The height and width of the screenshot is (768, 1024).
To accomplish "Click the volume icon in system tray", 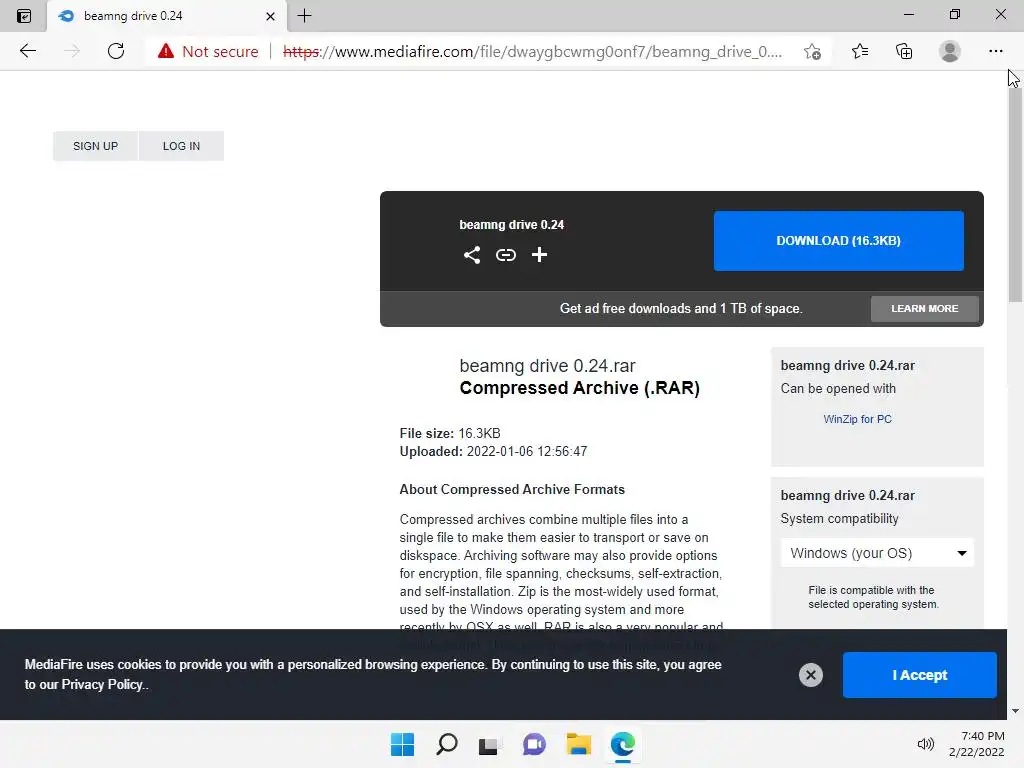I will [925, 744].
